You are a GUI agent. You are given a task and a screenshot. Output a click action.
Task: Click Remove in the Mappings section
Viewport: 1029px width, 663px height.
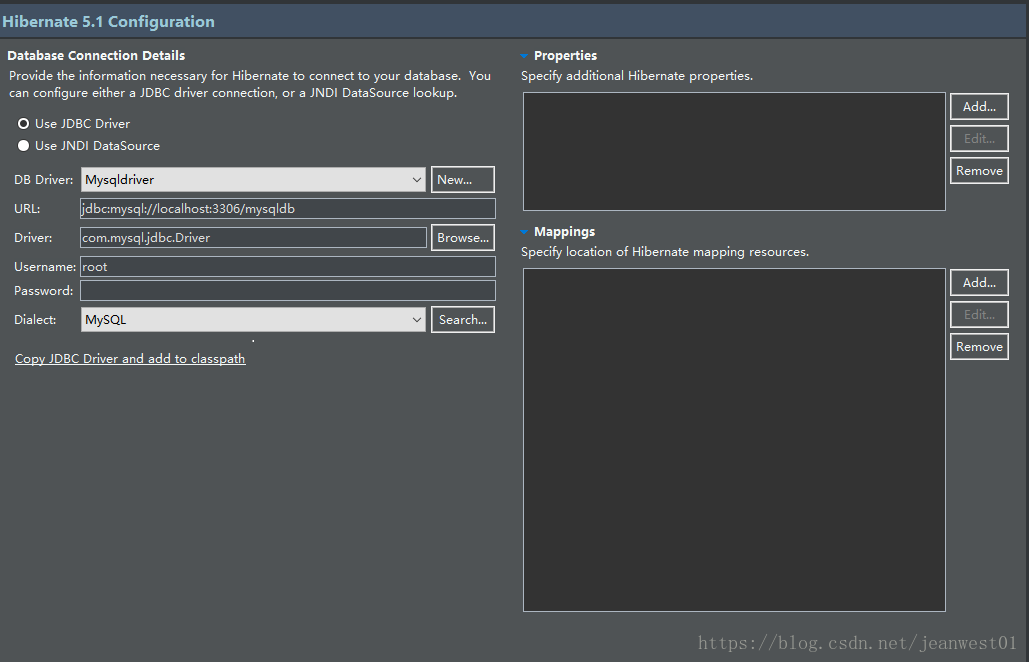(x=979, y=347)
